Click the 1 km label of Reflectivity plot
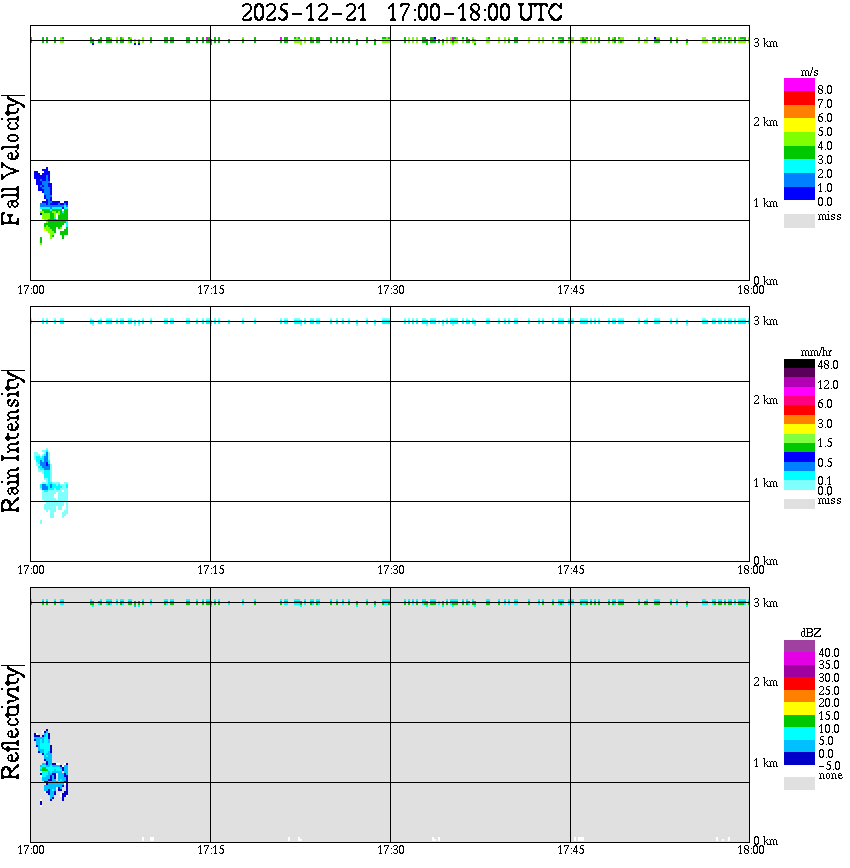The width and height of the screenshot is (850, 868). point(765,763)
